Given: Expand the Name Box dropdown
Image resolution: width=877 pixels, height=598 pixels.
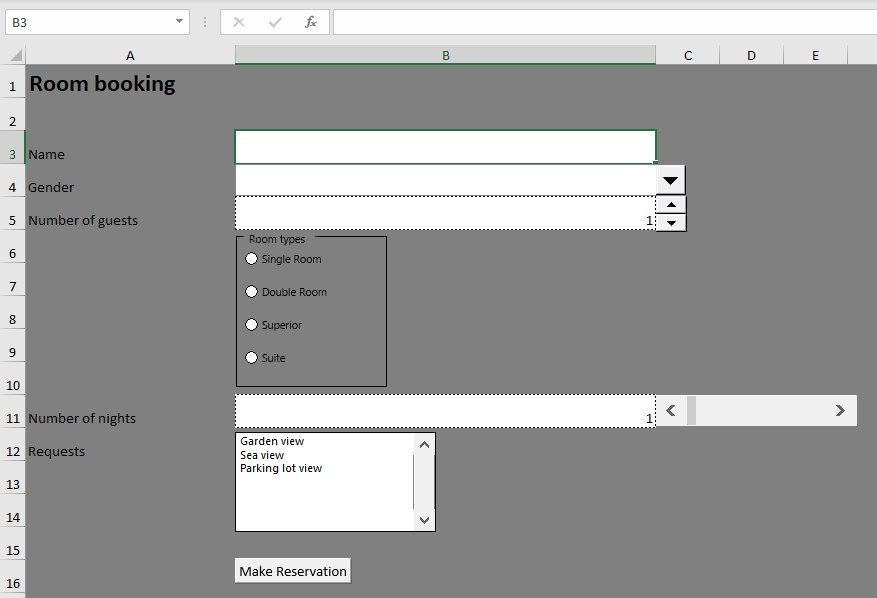Looking at the screenshot, I should pos(180,22).
